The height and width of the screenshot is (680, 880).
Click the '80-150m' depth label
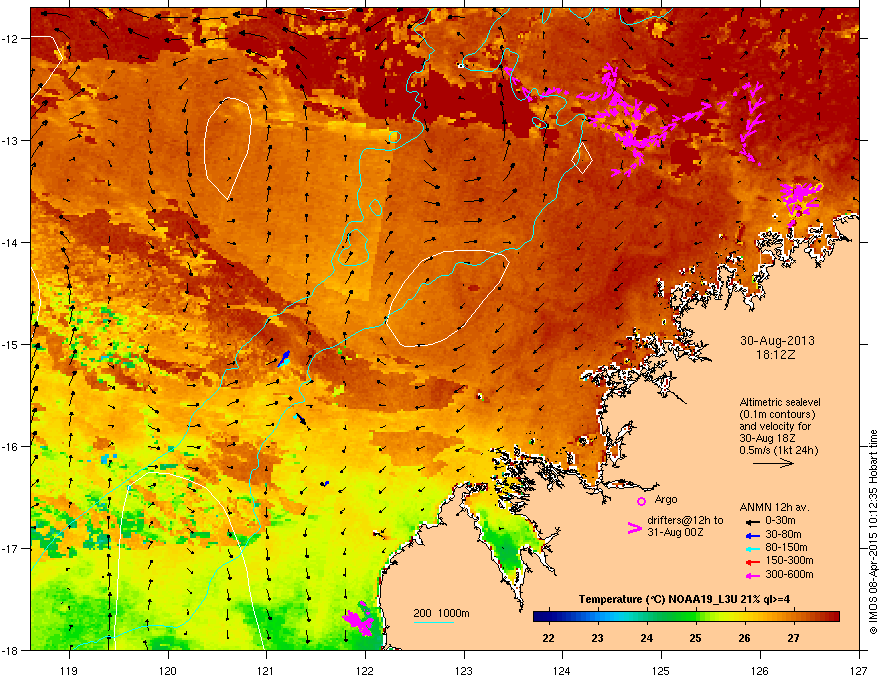[786, 547]
